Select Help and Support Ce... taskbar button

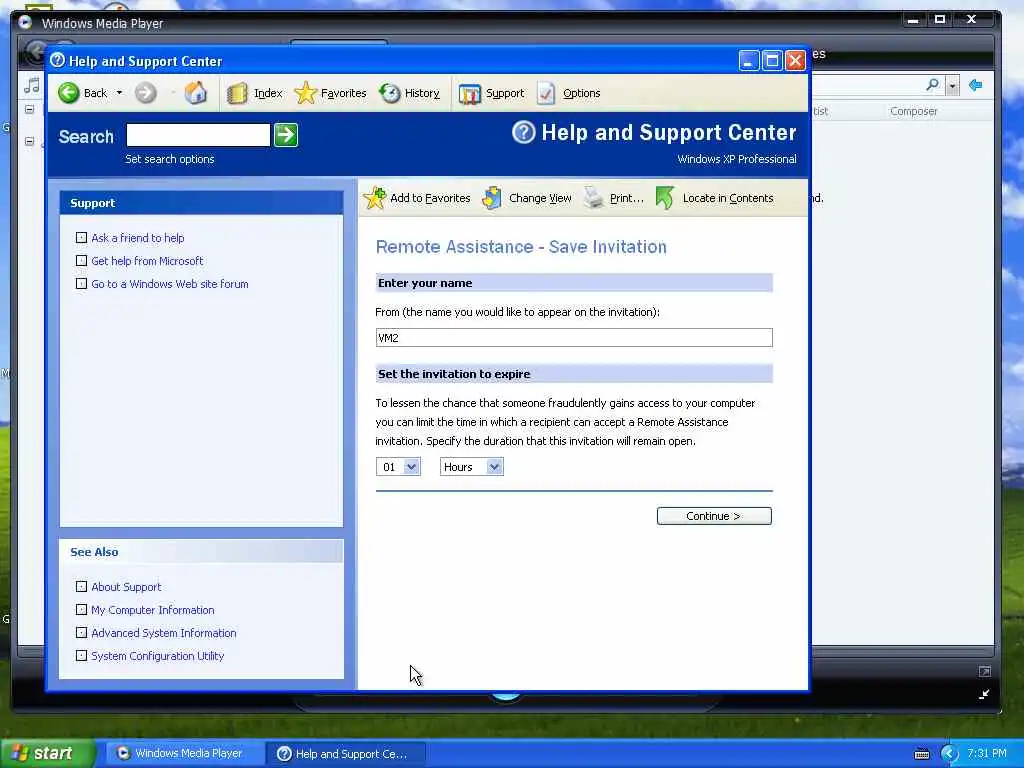click(345, 754)
